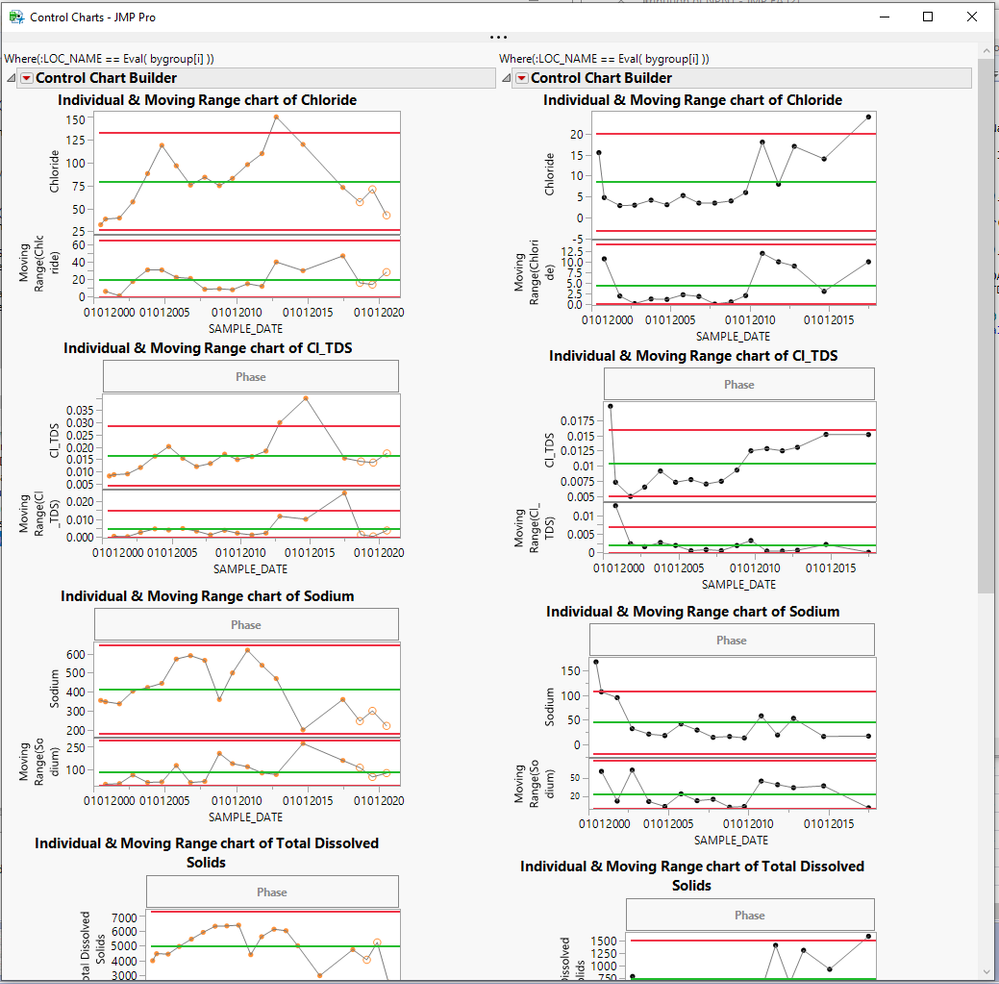Click the 7000 tick label on the left Total Dissolved Solids axis
999x984 pixels.
click(x=124, y=918)
